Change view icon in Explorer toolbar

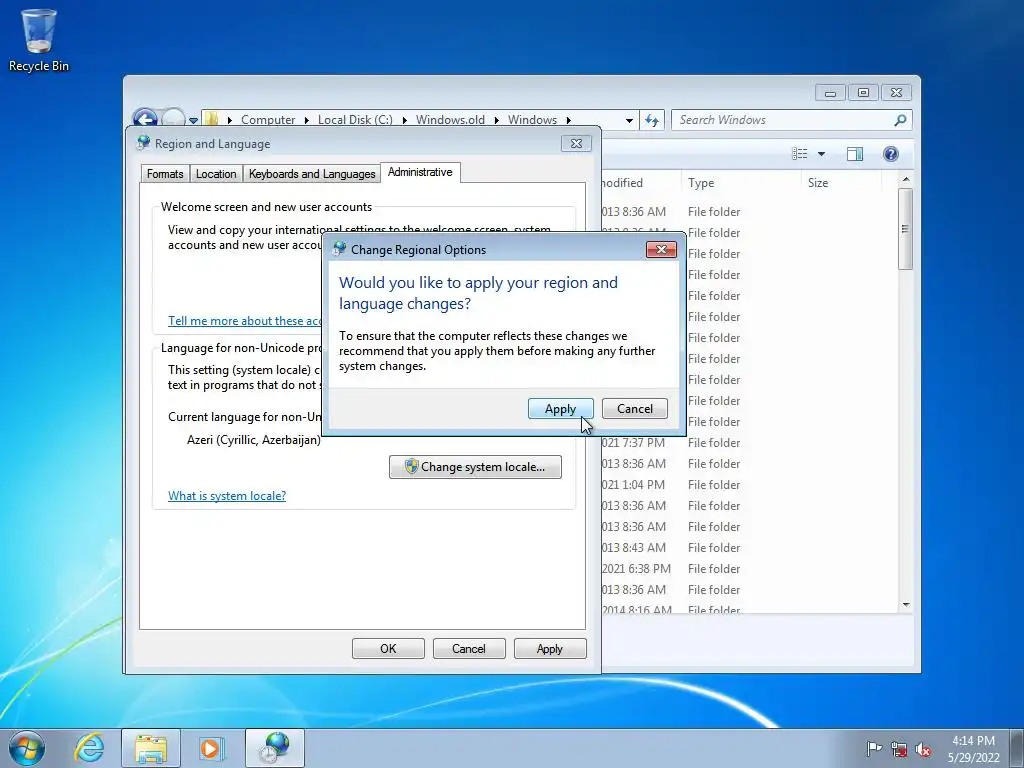click(799, 154)
